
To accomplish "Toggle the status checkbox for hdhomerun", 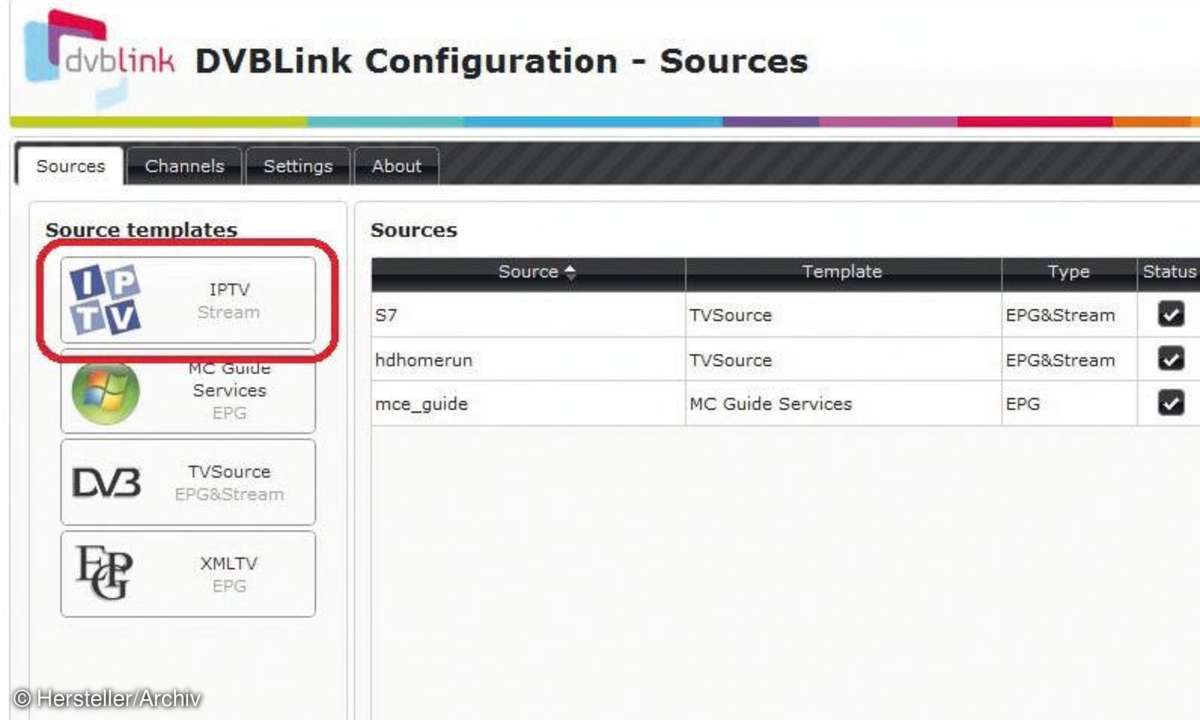I will point(1170,359).
